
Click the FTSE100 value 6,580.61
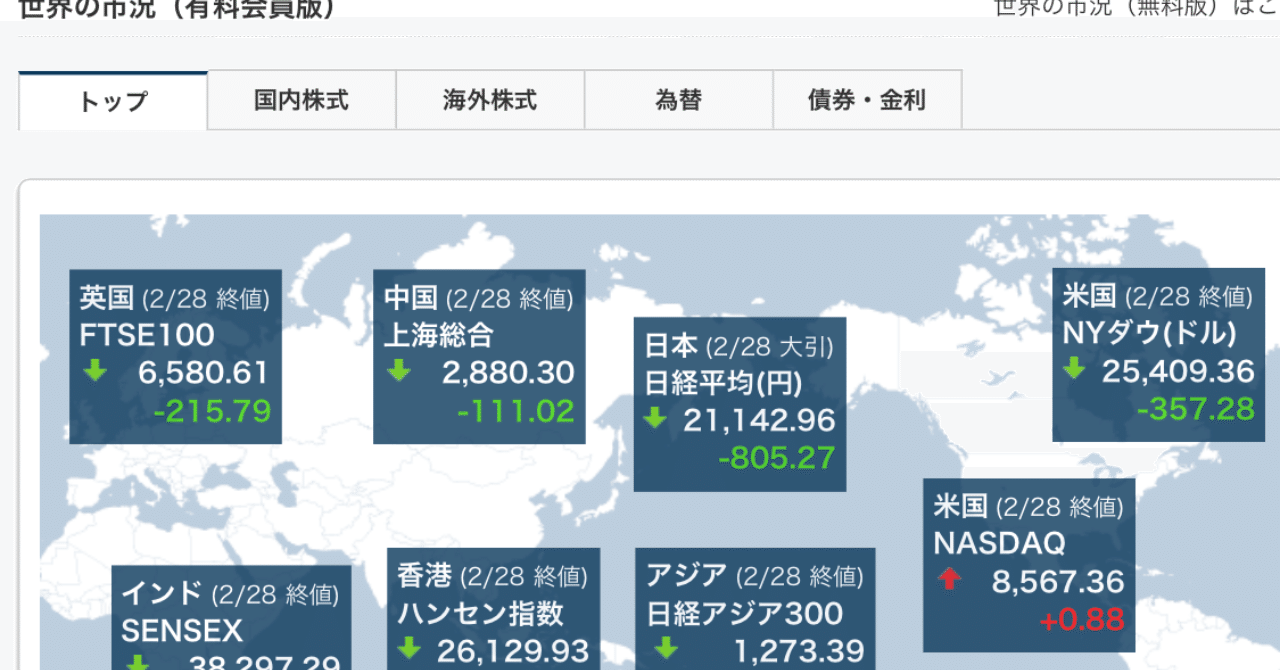coord(204,373)
